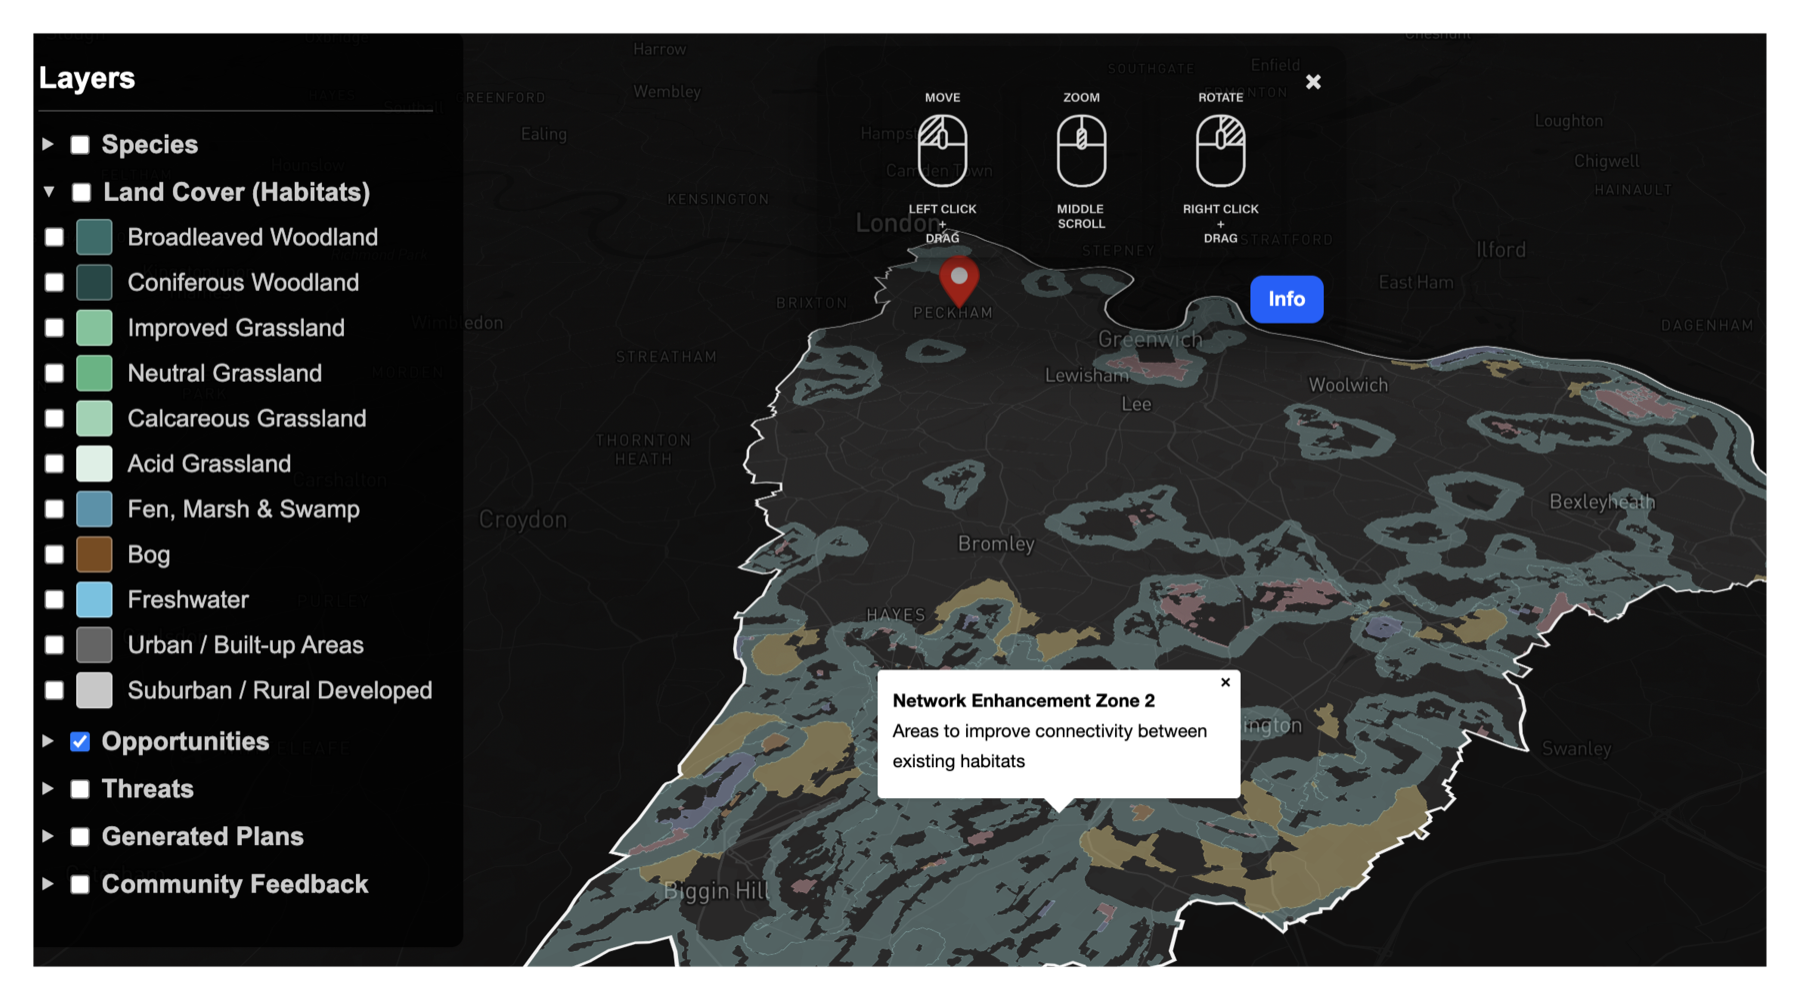Select the Opportunities layer label
This screenshot has width=1800, height=1000.
tap(185, 742)
